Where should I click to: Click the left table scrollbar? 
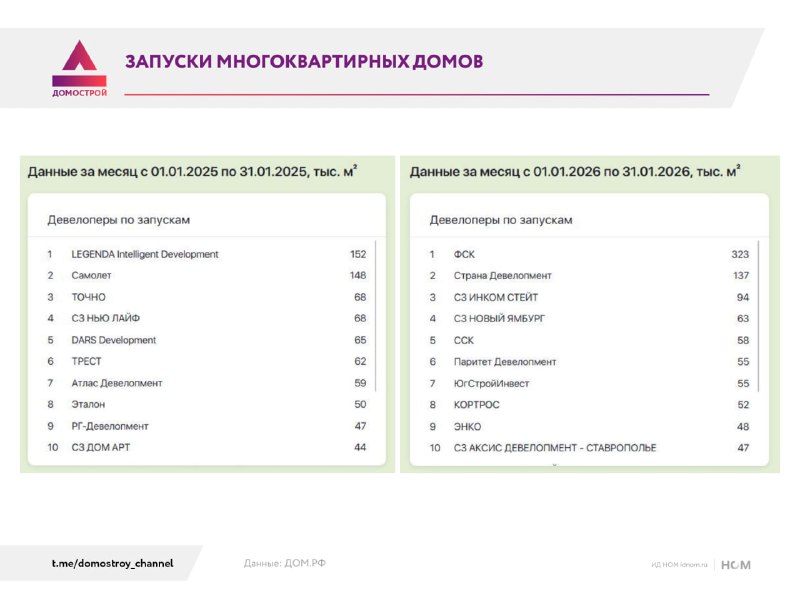376,316
